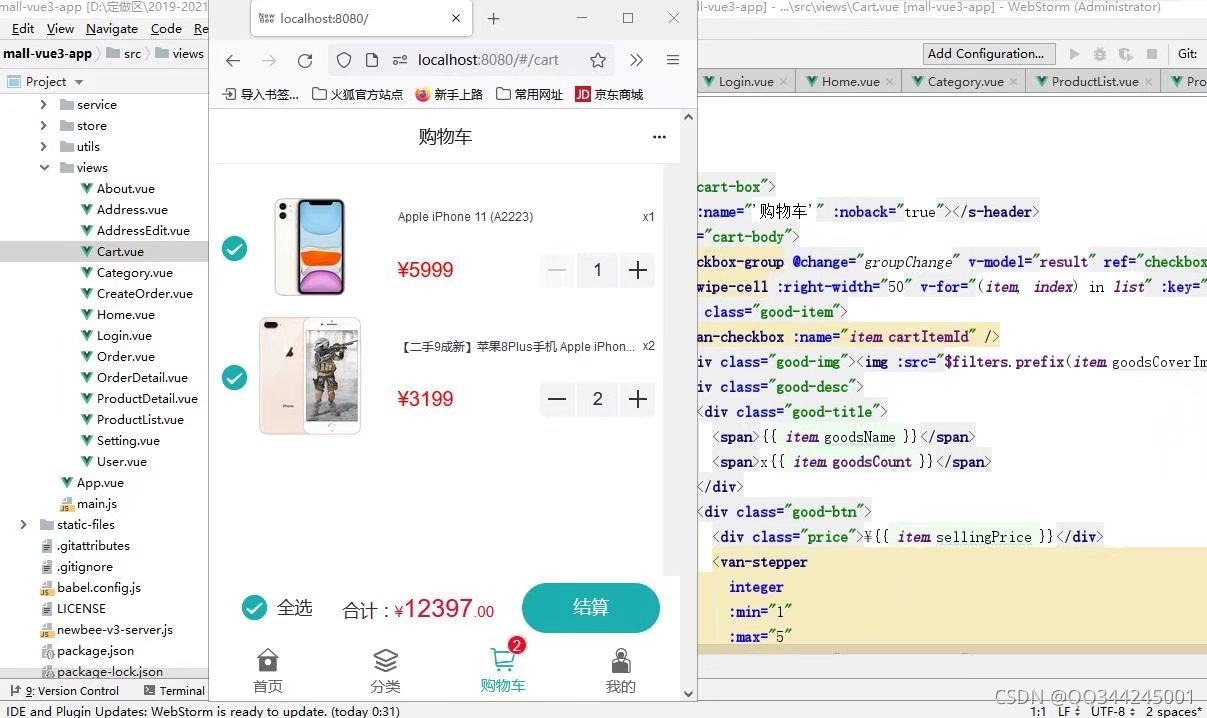
Task: Open the 新手上路 bookmark
Action: pos(449,94)
